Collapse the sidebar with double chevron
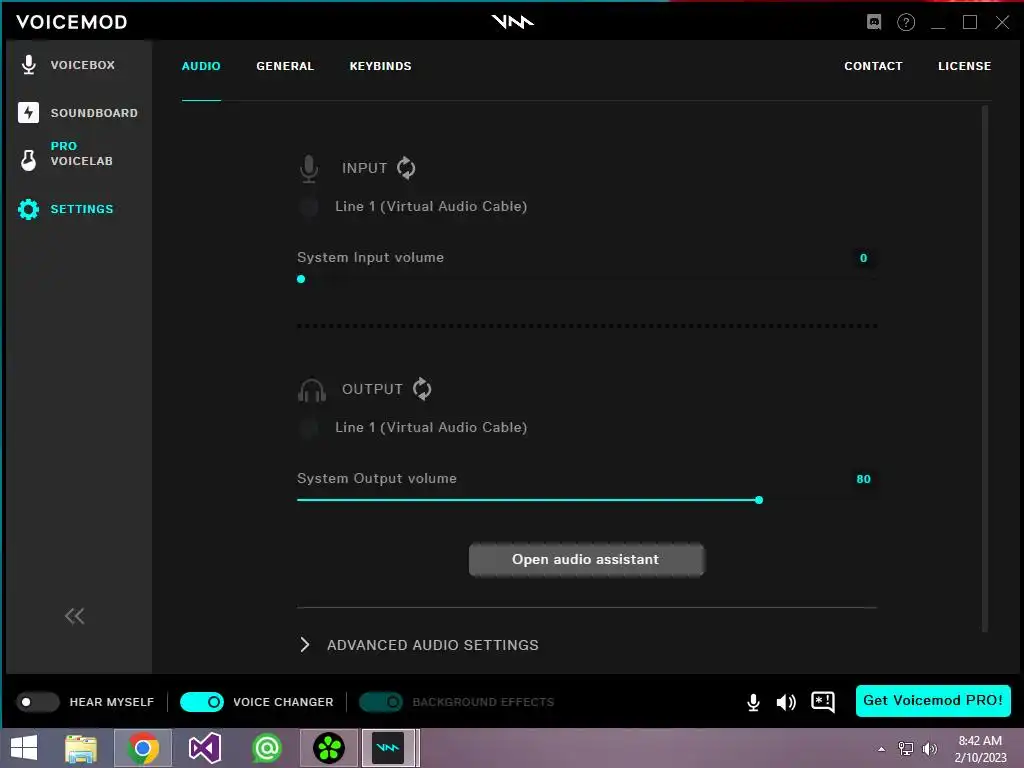Screen dimensions: 1024x768 tap(74, 616)
